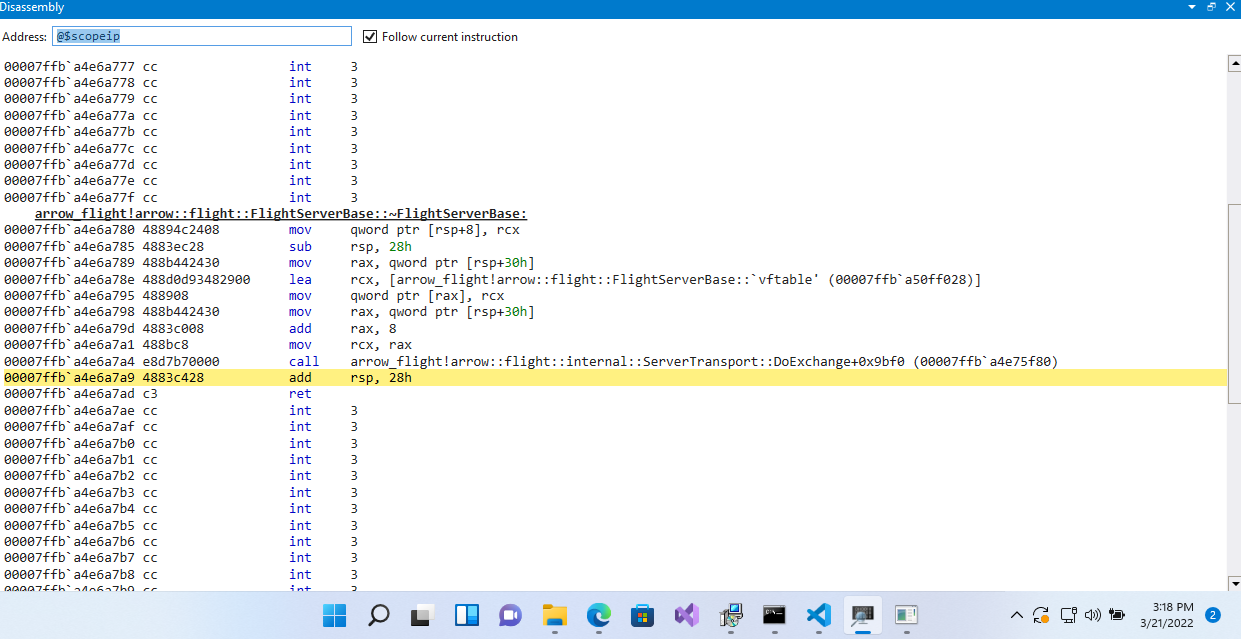Open the clock showing 3:18 PM
This screenshot has height=639, width=1241.
click(x=1165, y=615)
